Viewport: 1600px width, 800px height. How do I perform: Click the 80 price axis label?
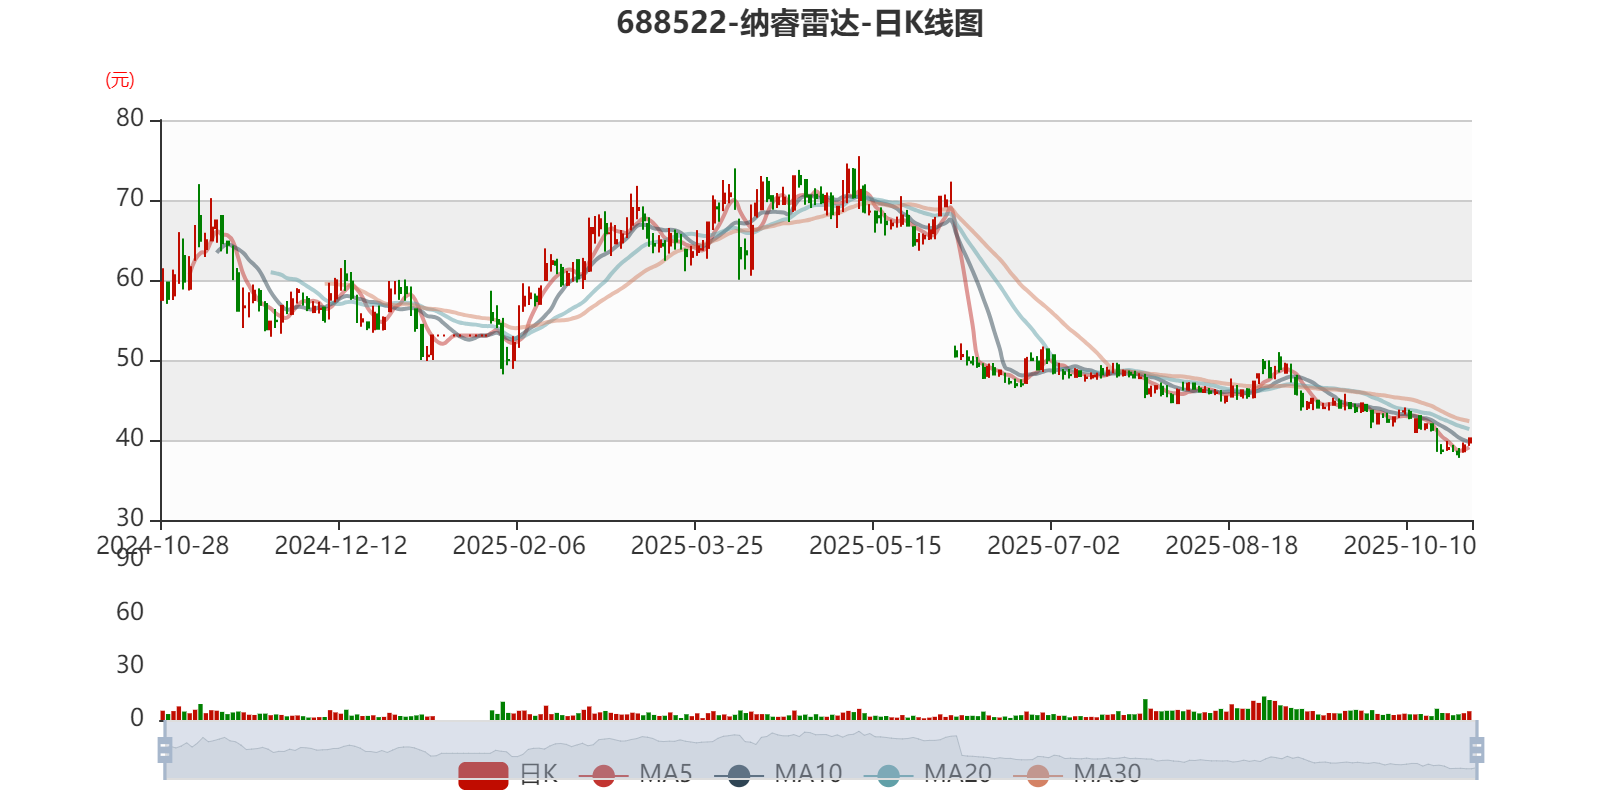pos(130,119)
